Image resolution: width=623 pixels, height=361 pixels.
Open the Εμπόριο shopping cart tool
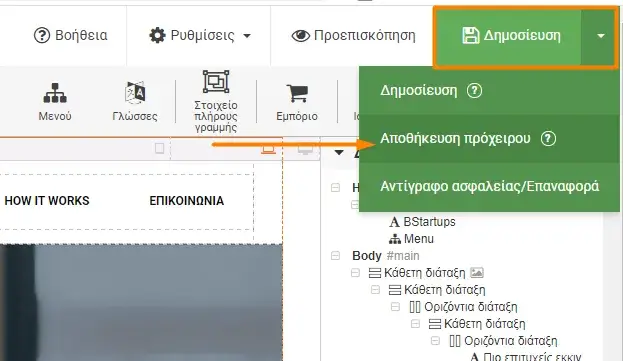pyautogui.click(x=297, y=102)
